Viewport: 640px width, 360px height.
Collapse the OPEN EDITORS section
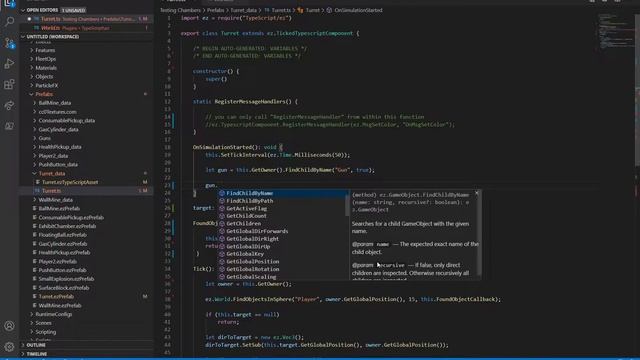(42, 10)
